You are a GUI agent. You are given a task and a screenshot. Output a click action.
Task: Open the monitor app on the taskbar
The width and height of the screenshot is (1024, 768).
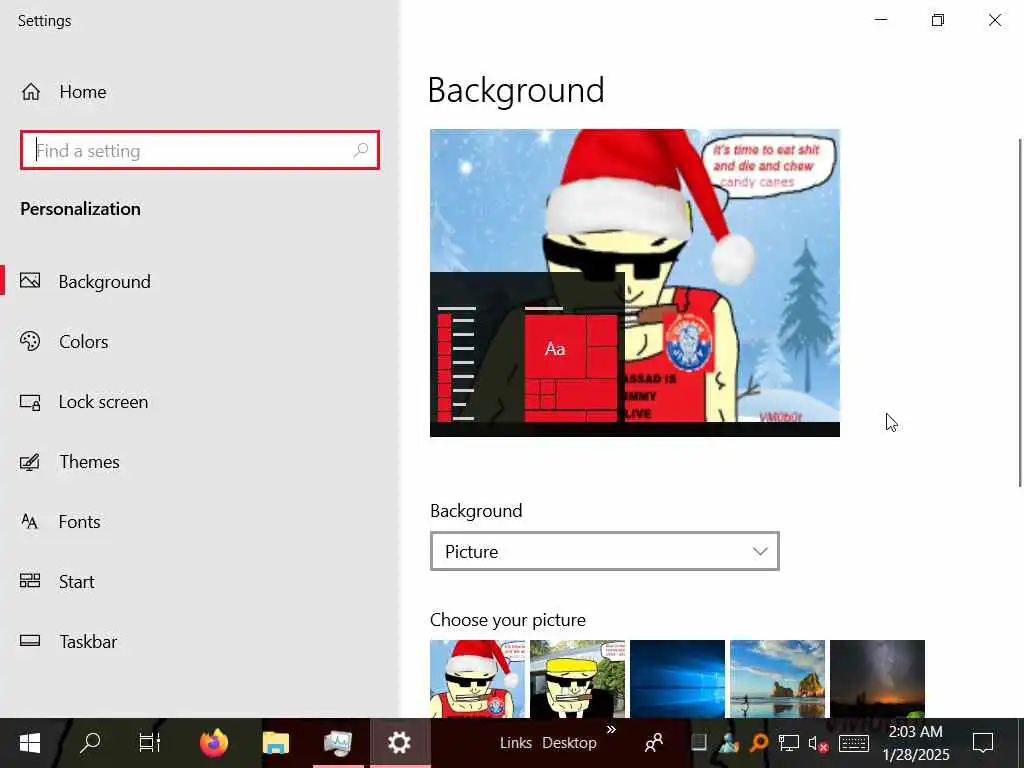click(338, 743)
